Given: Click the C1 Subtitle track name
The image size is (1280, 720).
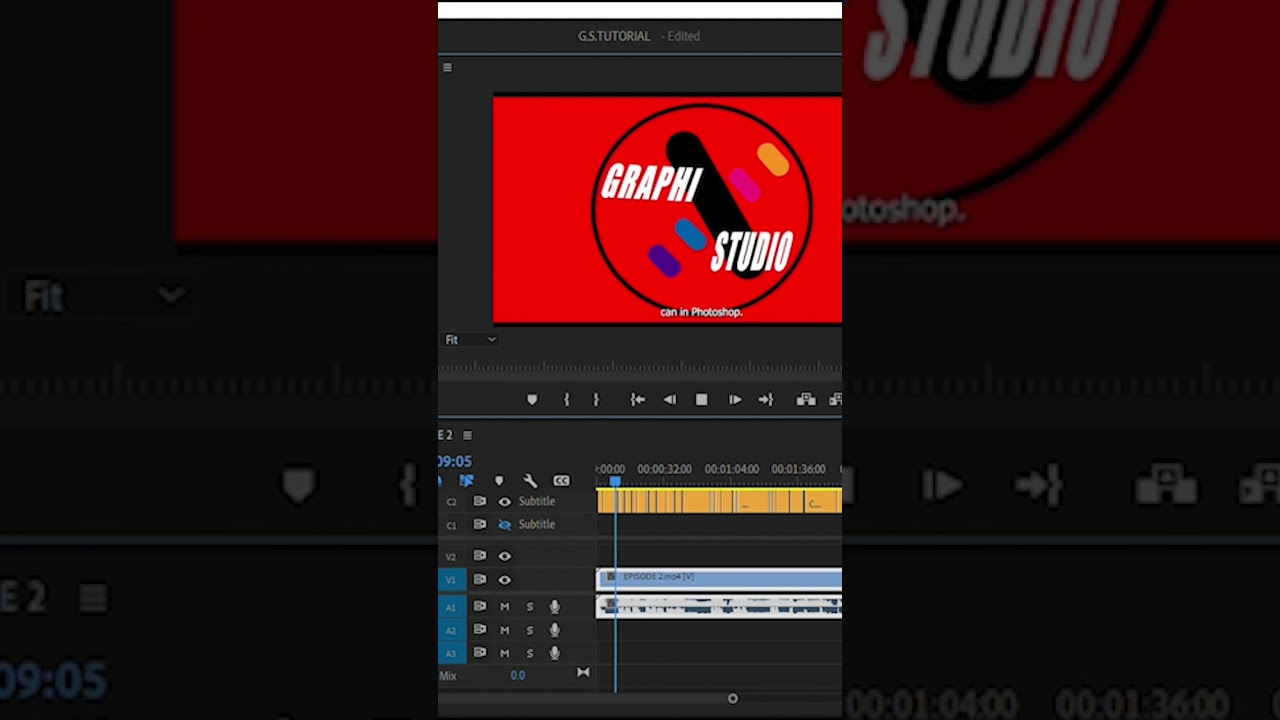Looking at the screenshot, I should click(536, 525).
